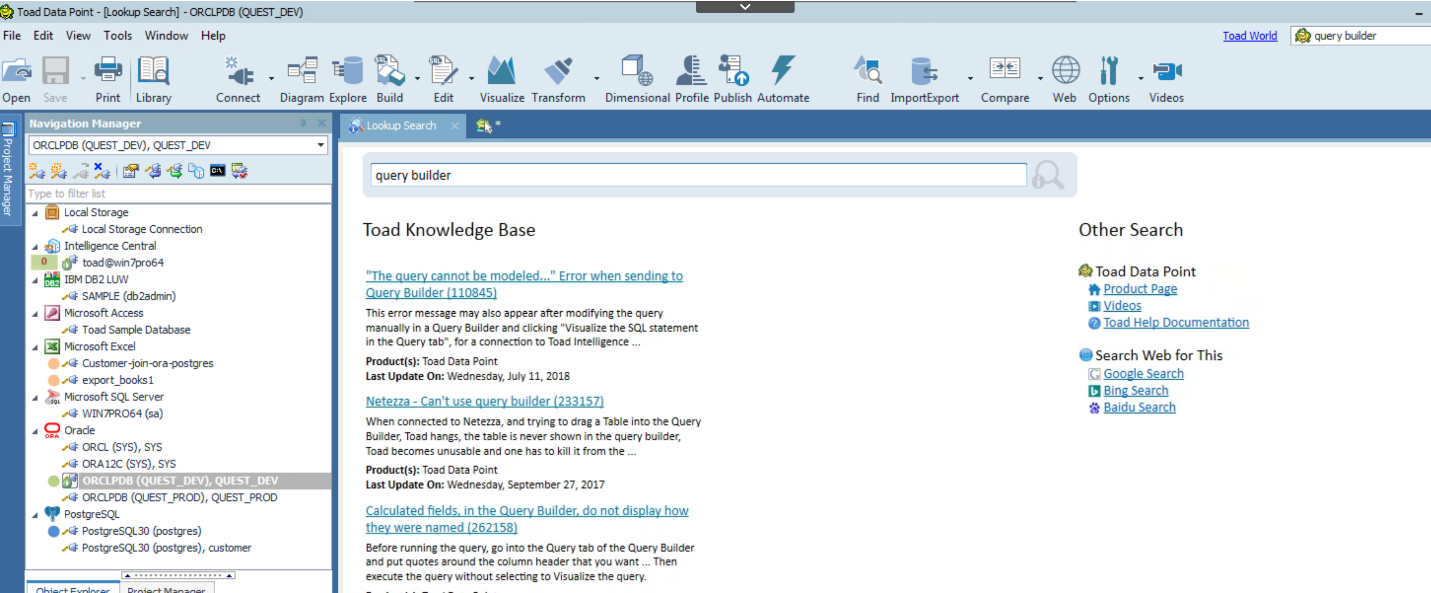Viewport: 1431px width, 593px height.
Task: Click the Type to filter list field
Action: (x=178, y=194)
